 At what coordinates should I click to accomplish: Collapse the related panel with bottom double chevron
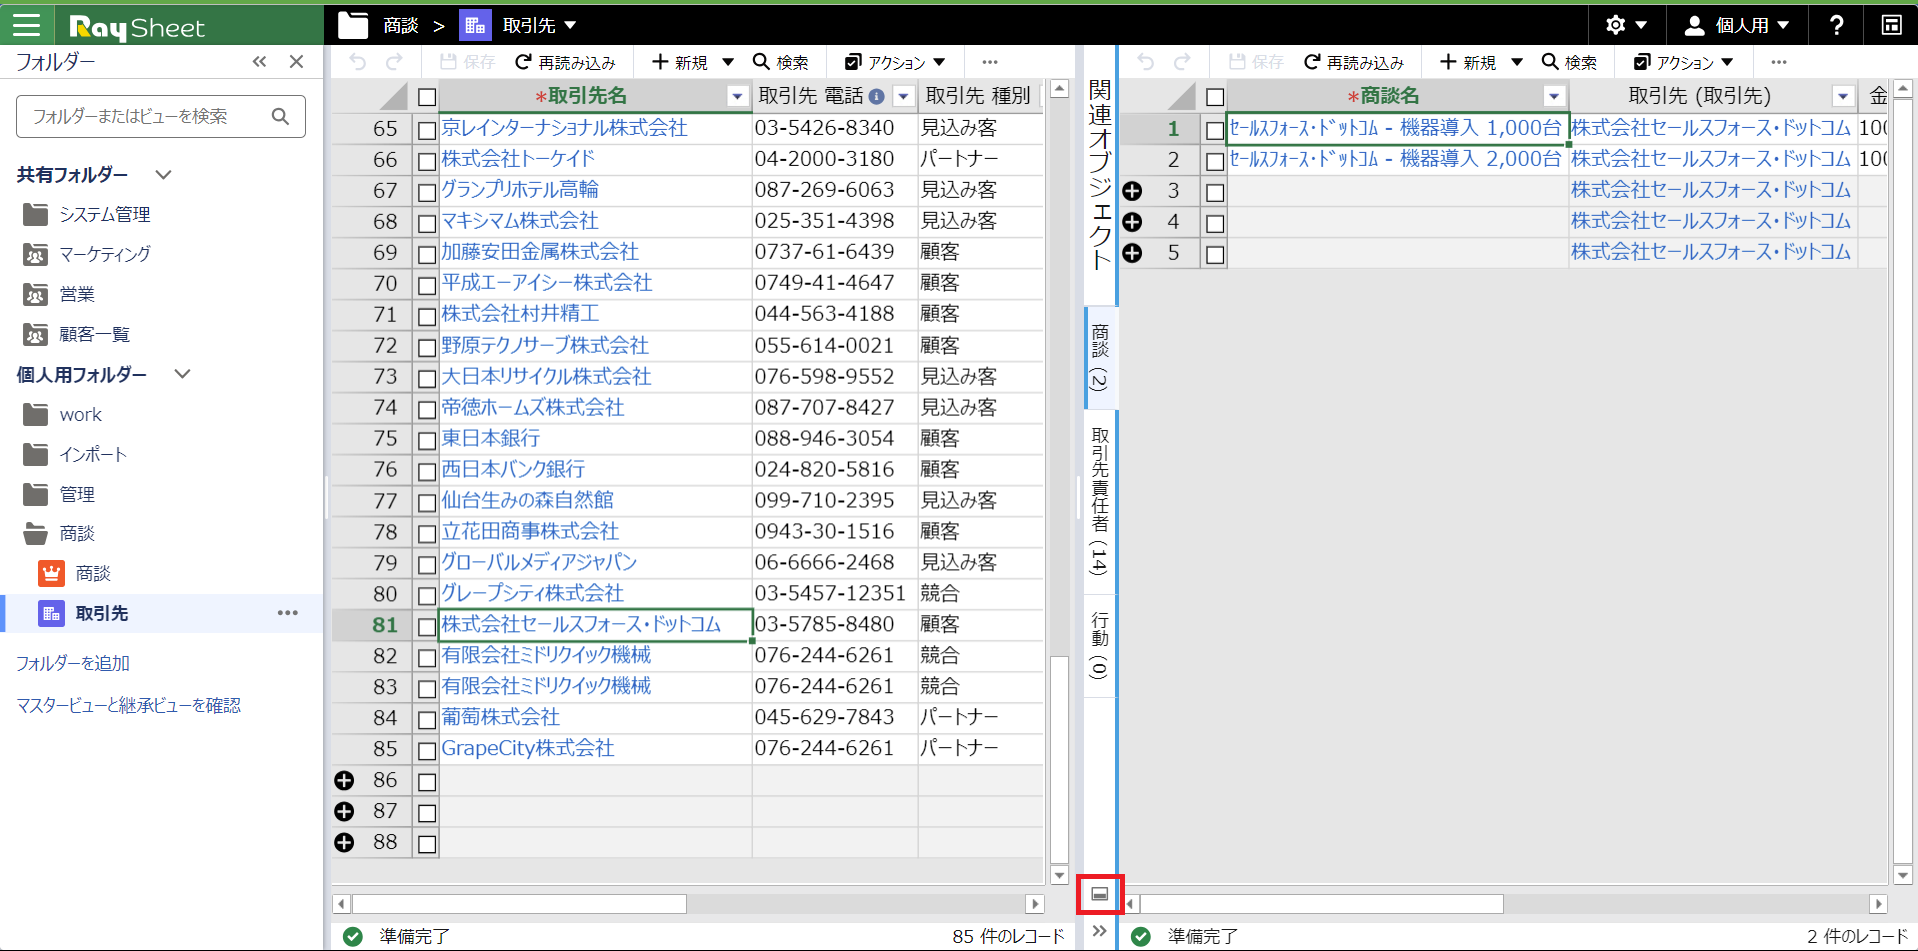1100,931
